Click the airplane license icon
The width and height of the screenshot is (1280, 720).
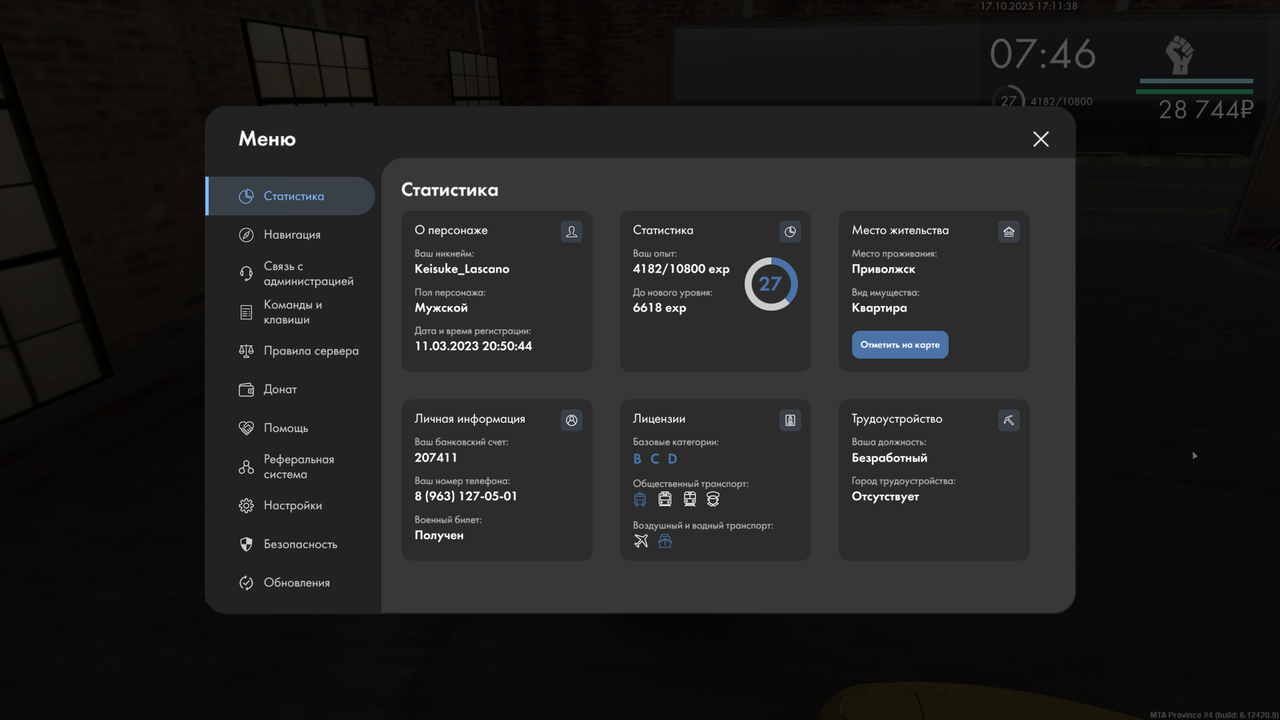[641, 541]
